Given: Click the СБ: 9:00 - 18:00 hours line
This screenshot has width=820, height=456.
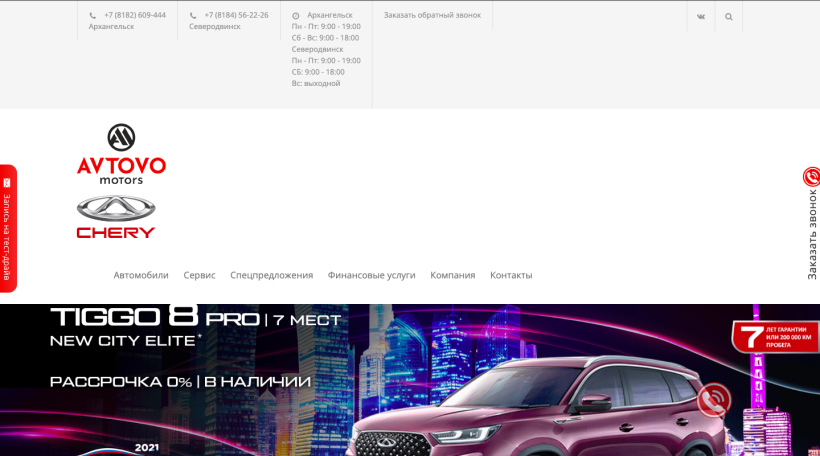Looking at the screenshot, I should point(318,72).
